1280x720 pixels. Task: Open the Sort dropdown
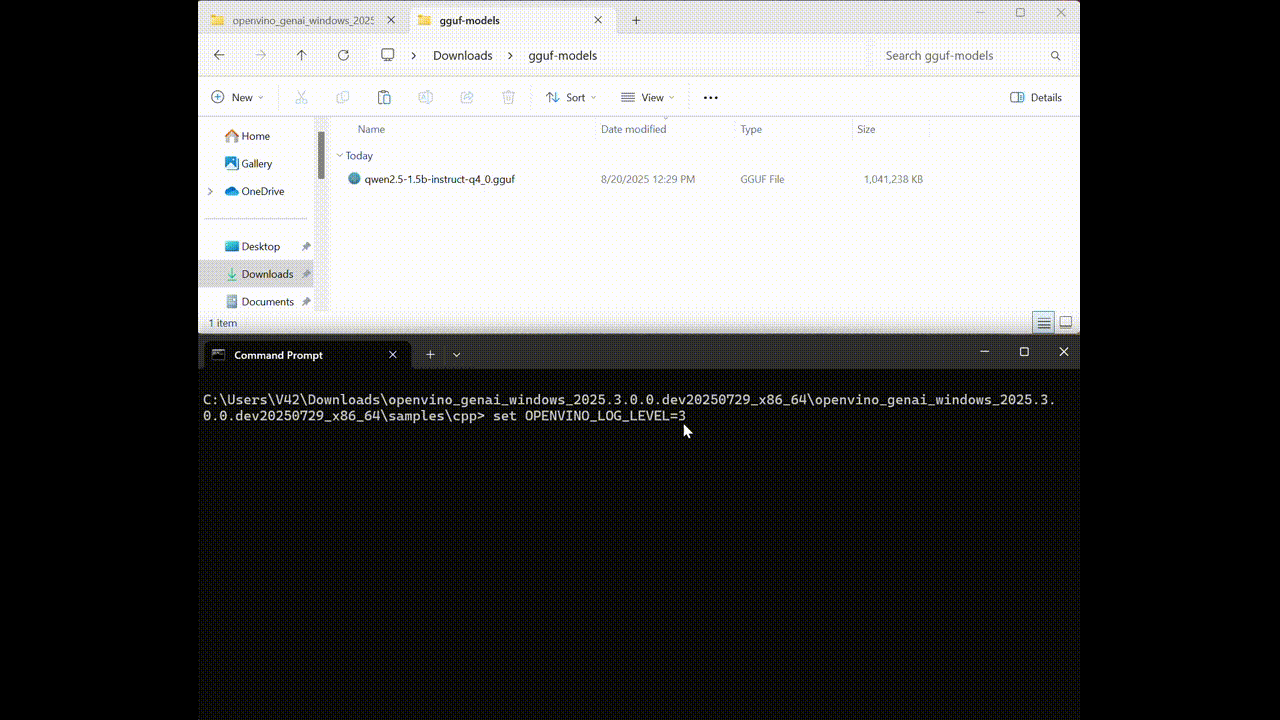click(x=571, y=97)
